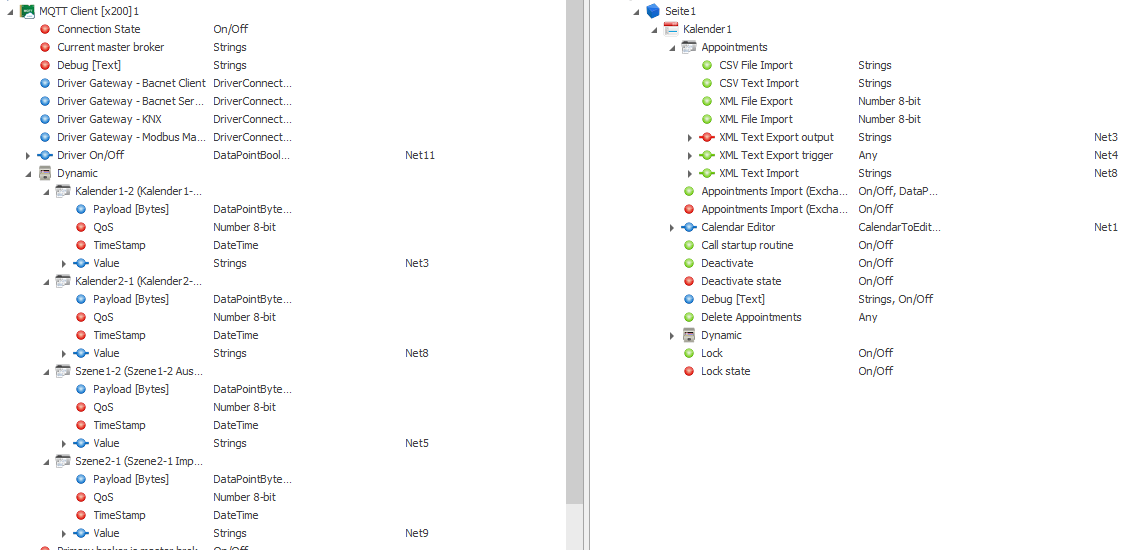Expand the Value node linked to Net5
Image resolution: width=1132 pixels, height=550 pixels.
[64, 443]
